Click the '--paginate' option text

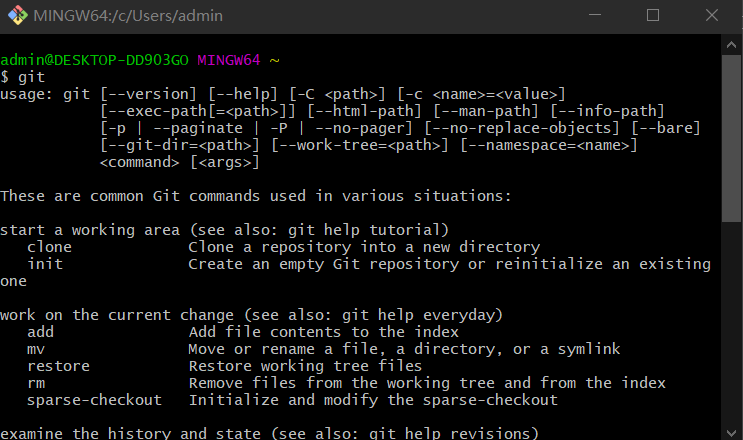pos(198,128)
